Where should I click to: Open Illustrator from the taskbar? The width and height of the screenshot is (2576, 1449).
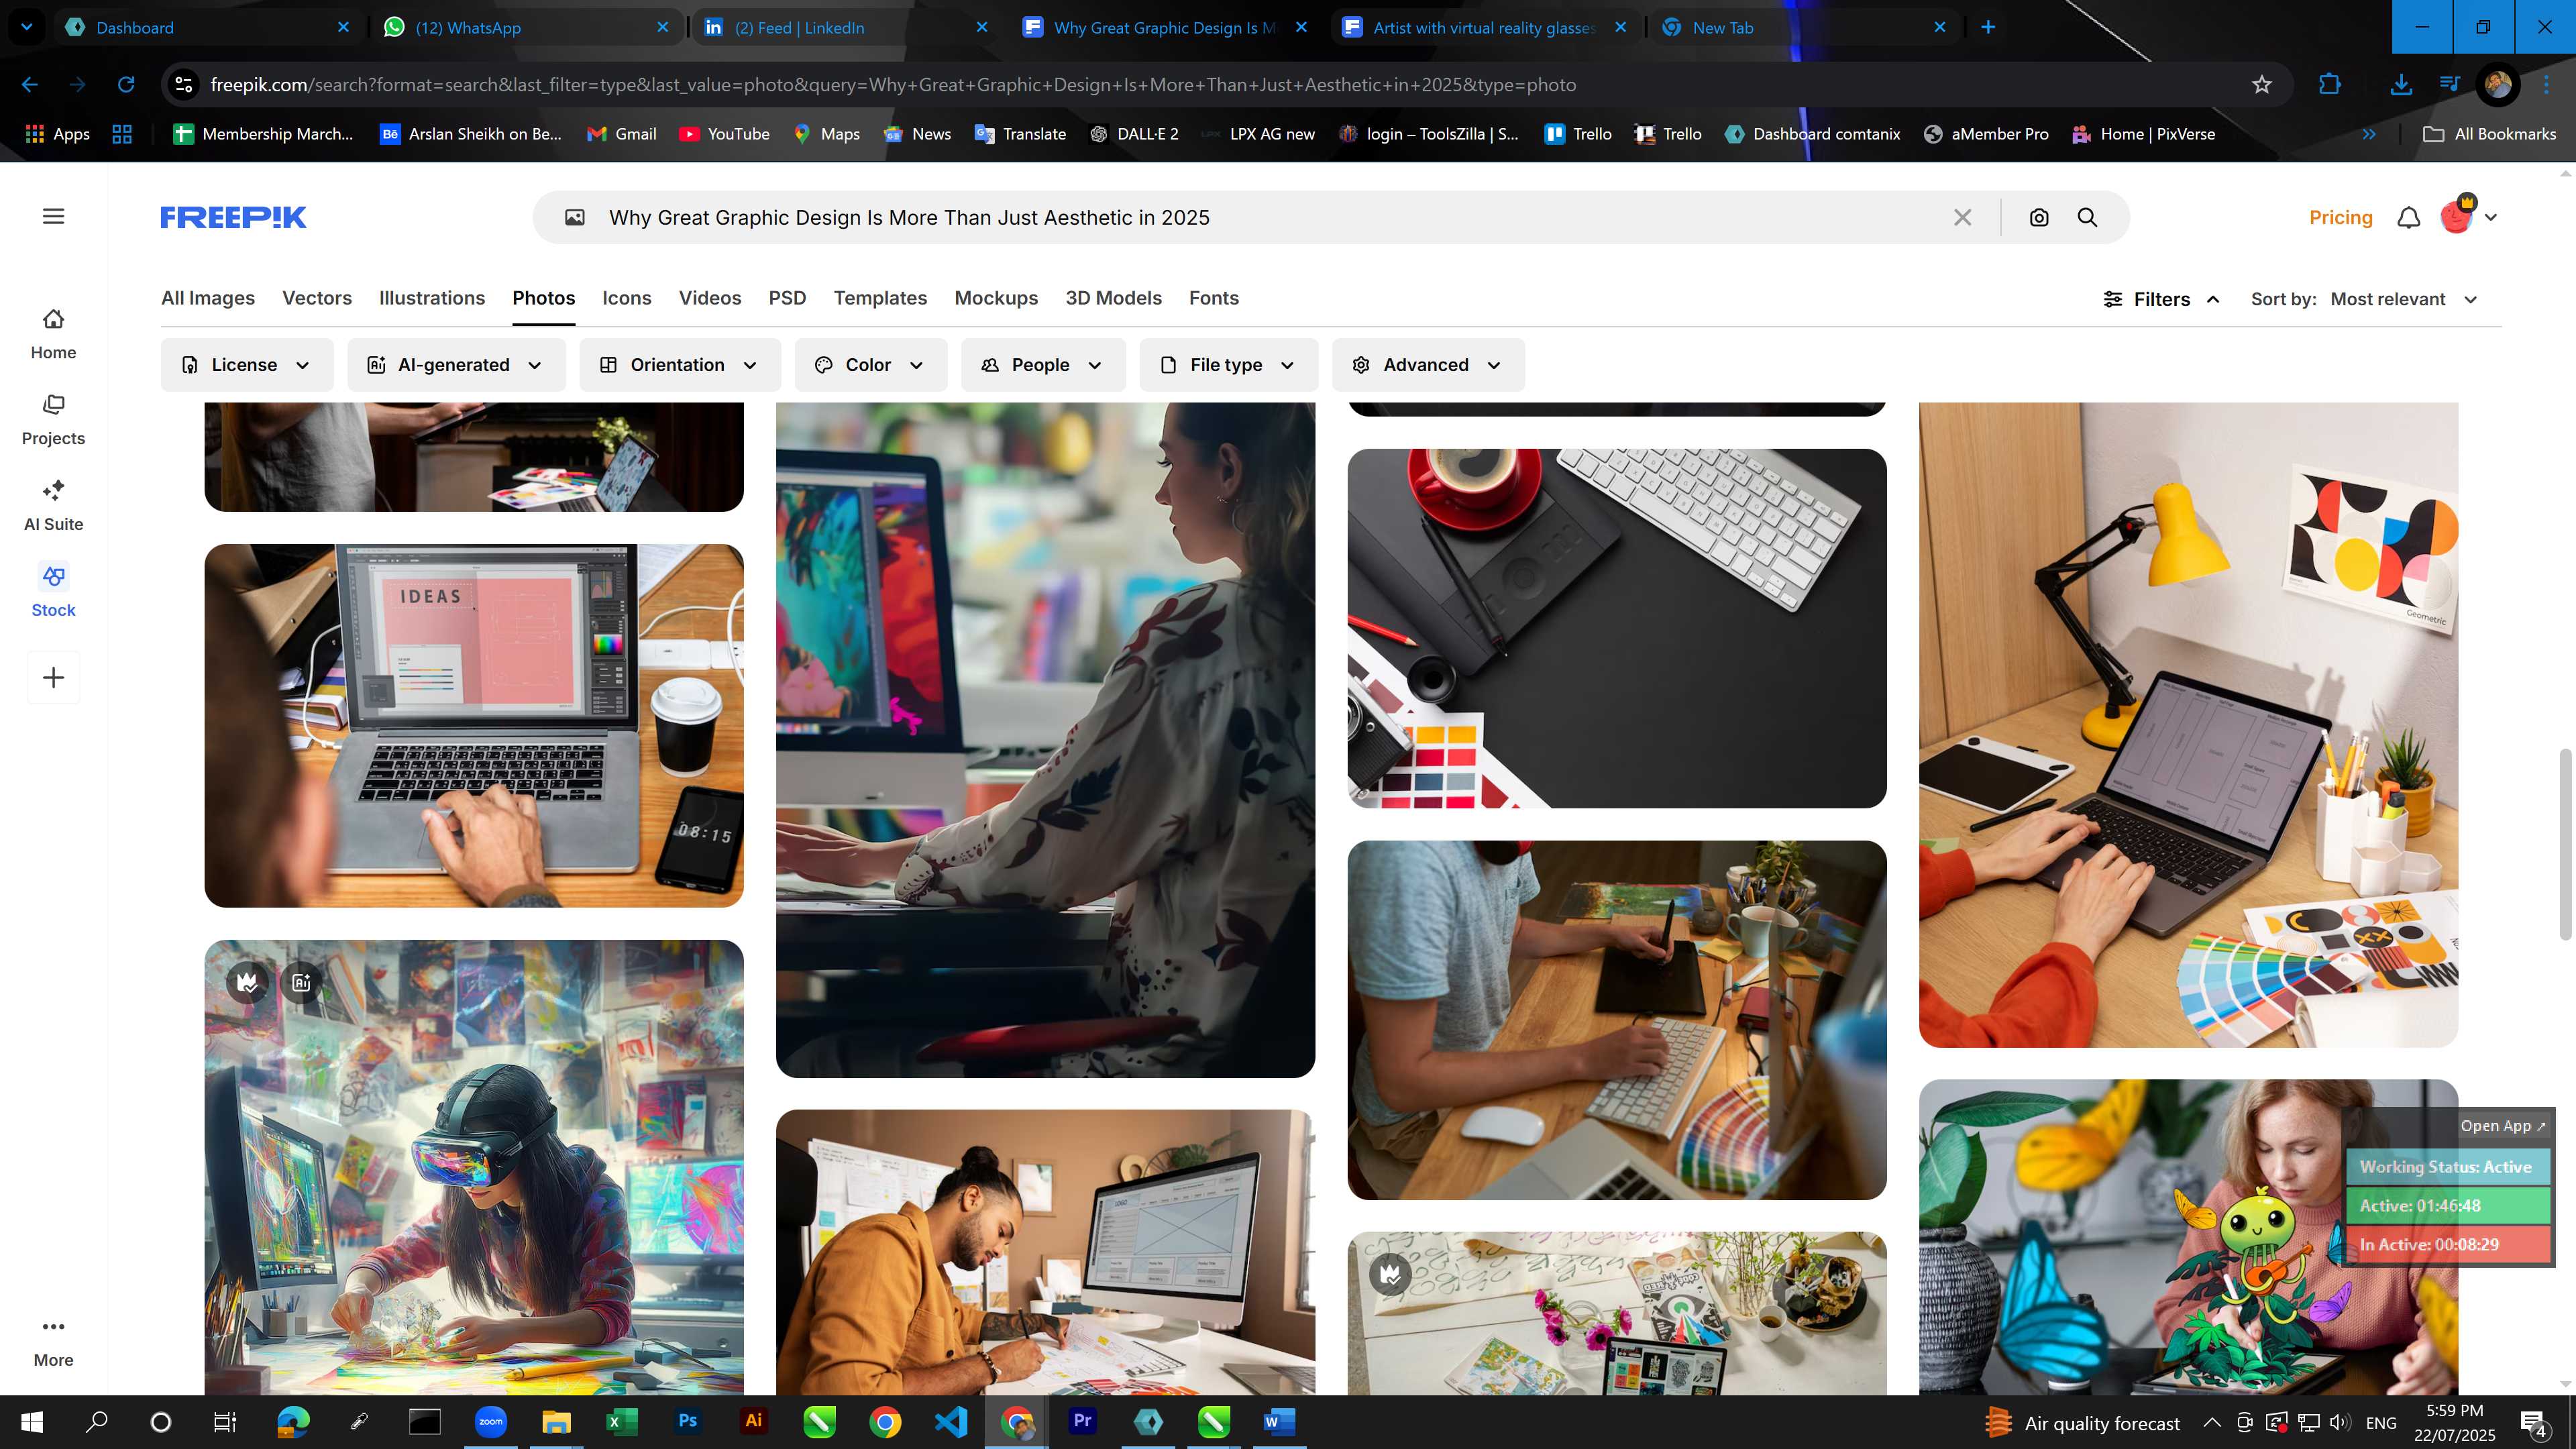(753, 1421)
